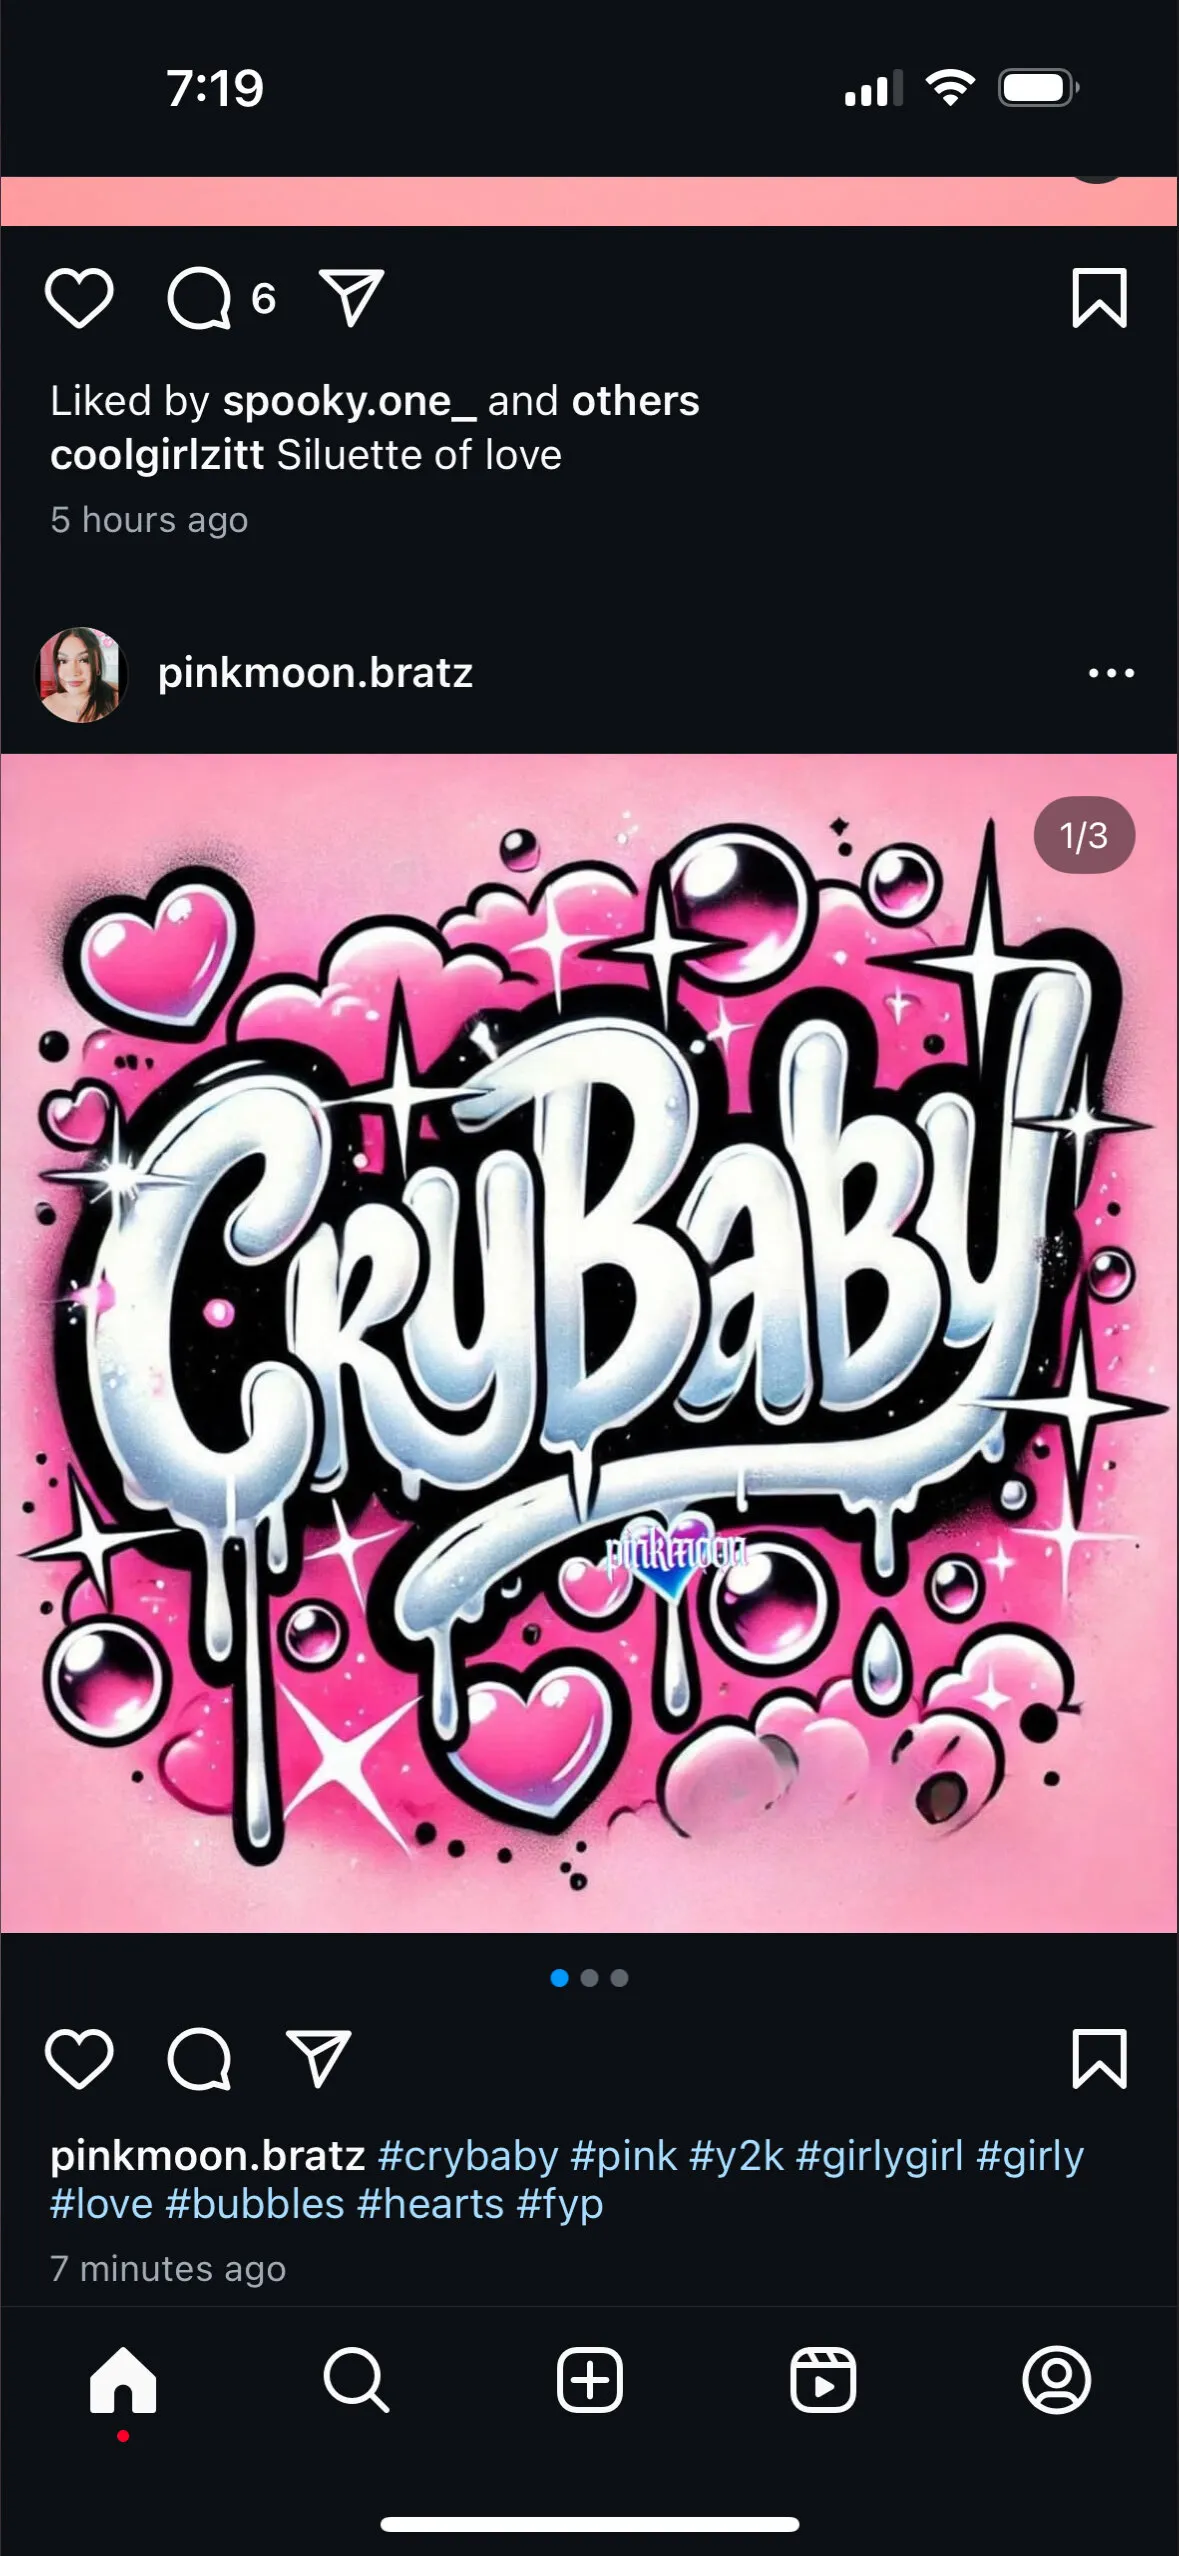1179x2556 pixels.
Task: Open the Reels tab
Action: point(823,2380)
